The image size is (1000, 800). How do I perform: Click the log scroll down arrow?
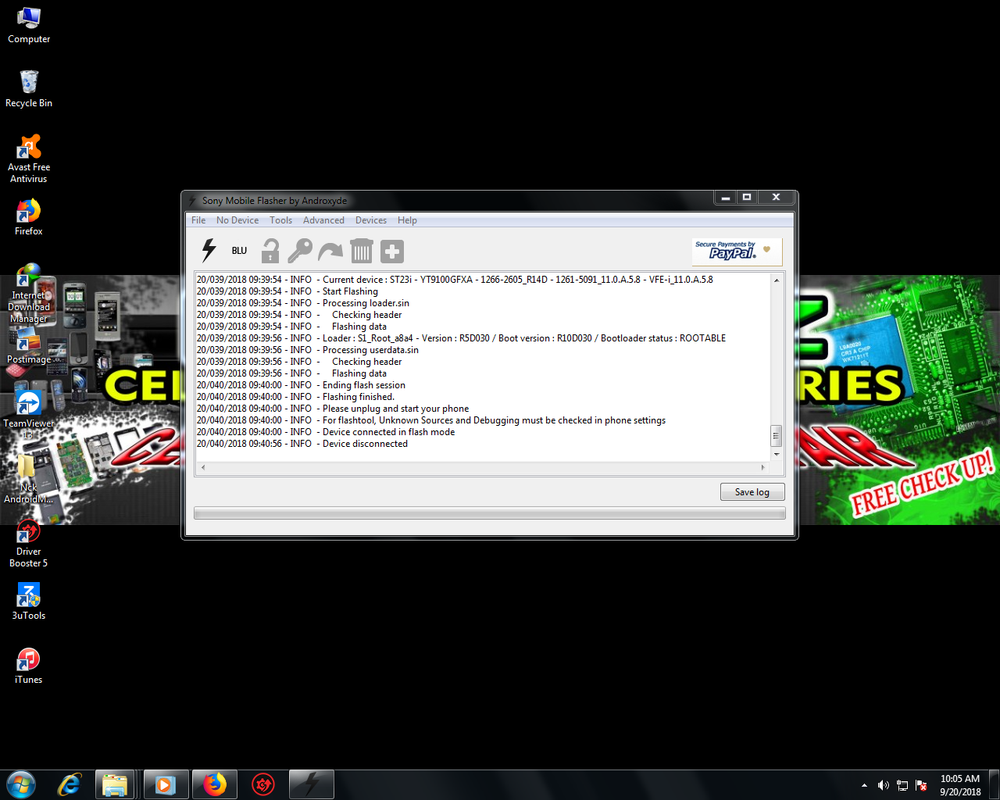click(x=776, y=454)
